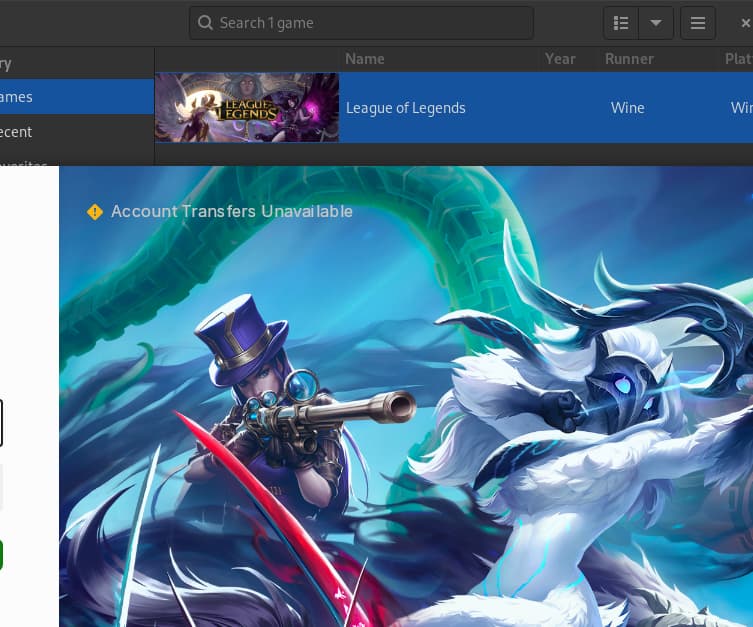Close the Lutris window
This screenshot has height=627, width=753.
point(745,23)
